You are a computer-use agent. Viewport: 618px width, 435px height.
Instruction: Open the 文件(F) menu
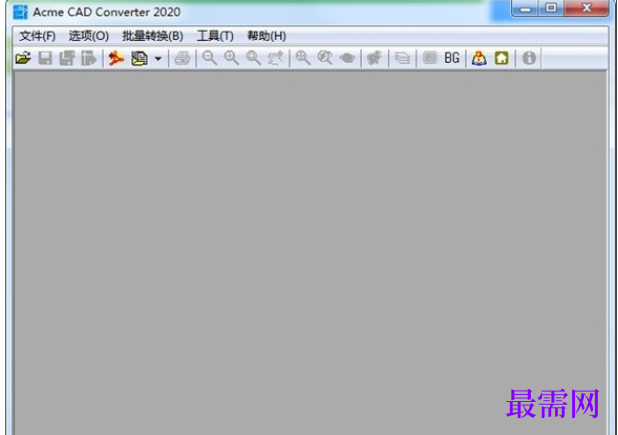[x=37, y=36]
